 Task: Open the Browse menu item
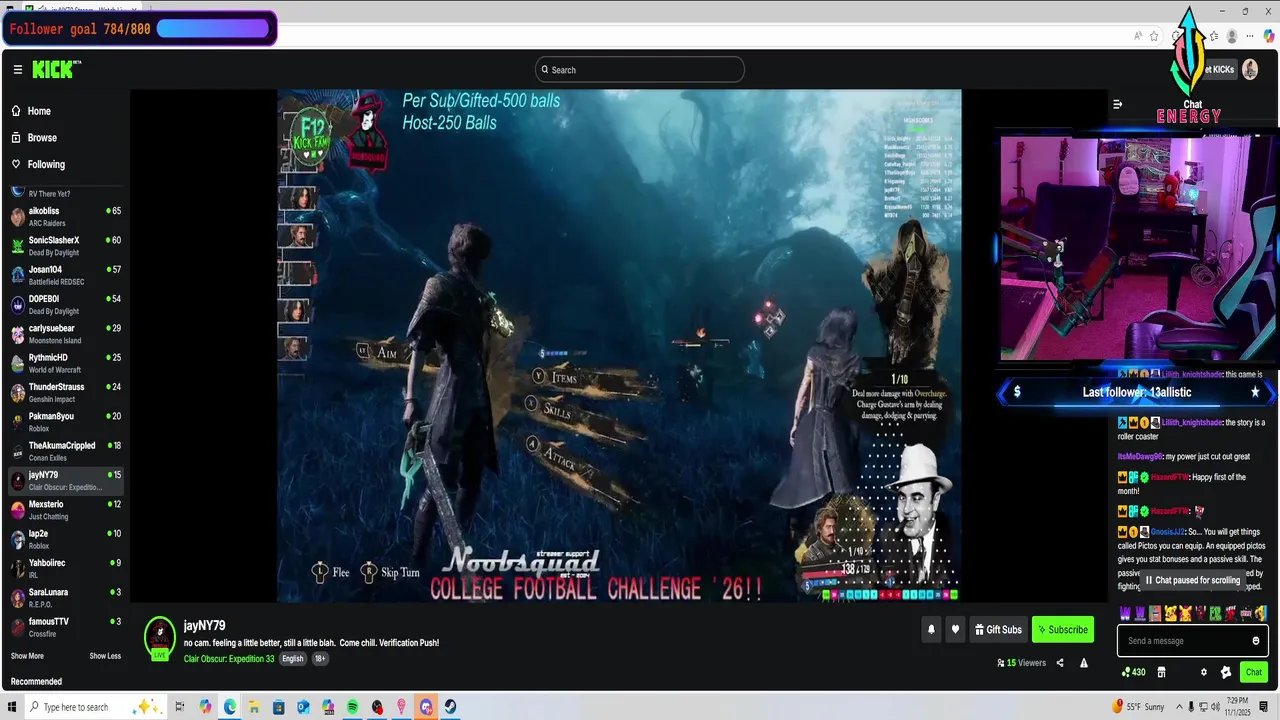tap(65, 138)
